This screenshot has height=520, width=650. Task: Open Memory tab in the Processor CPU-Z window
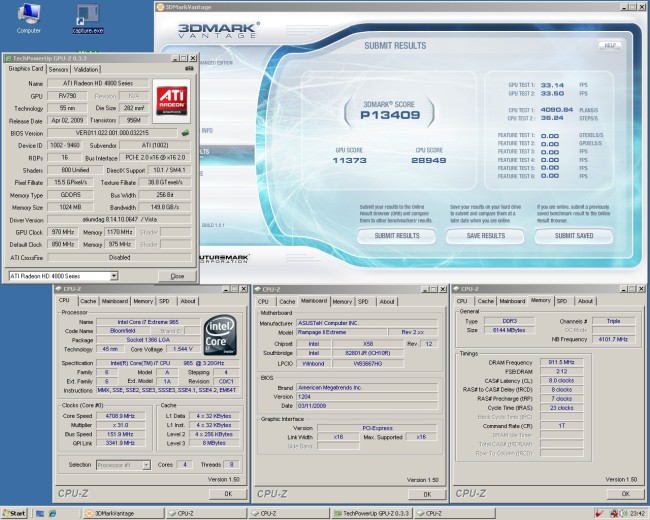tap(143, 301)
